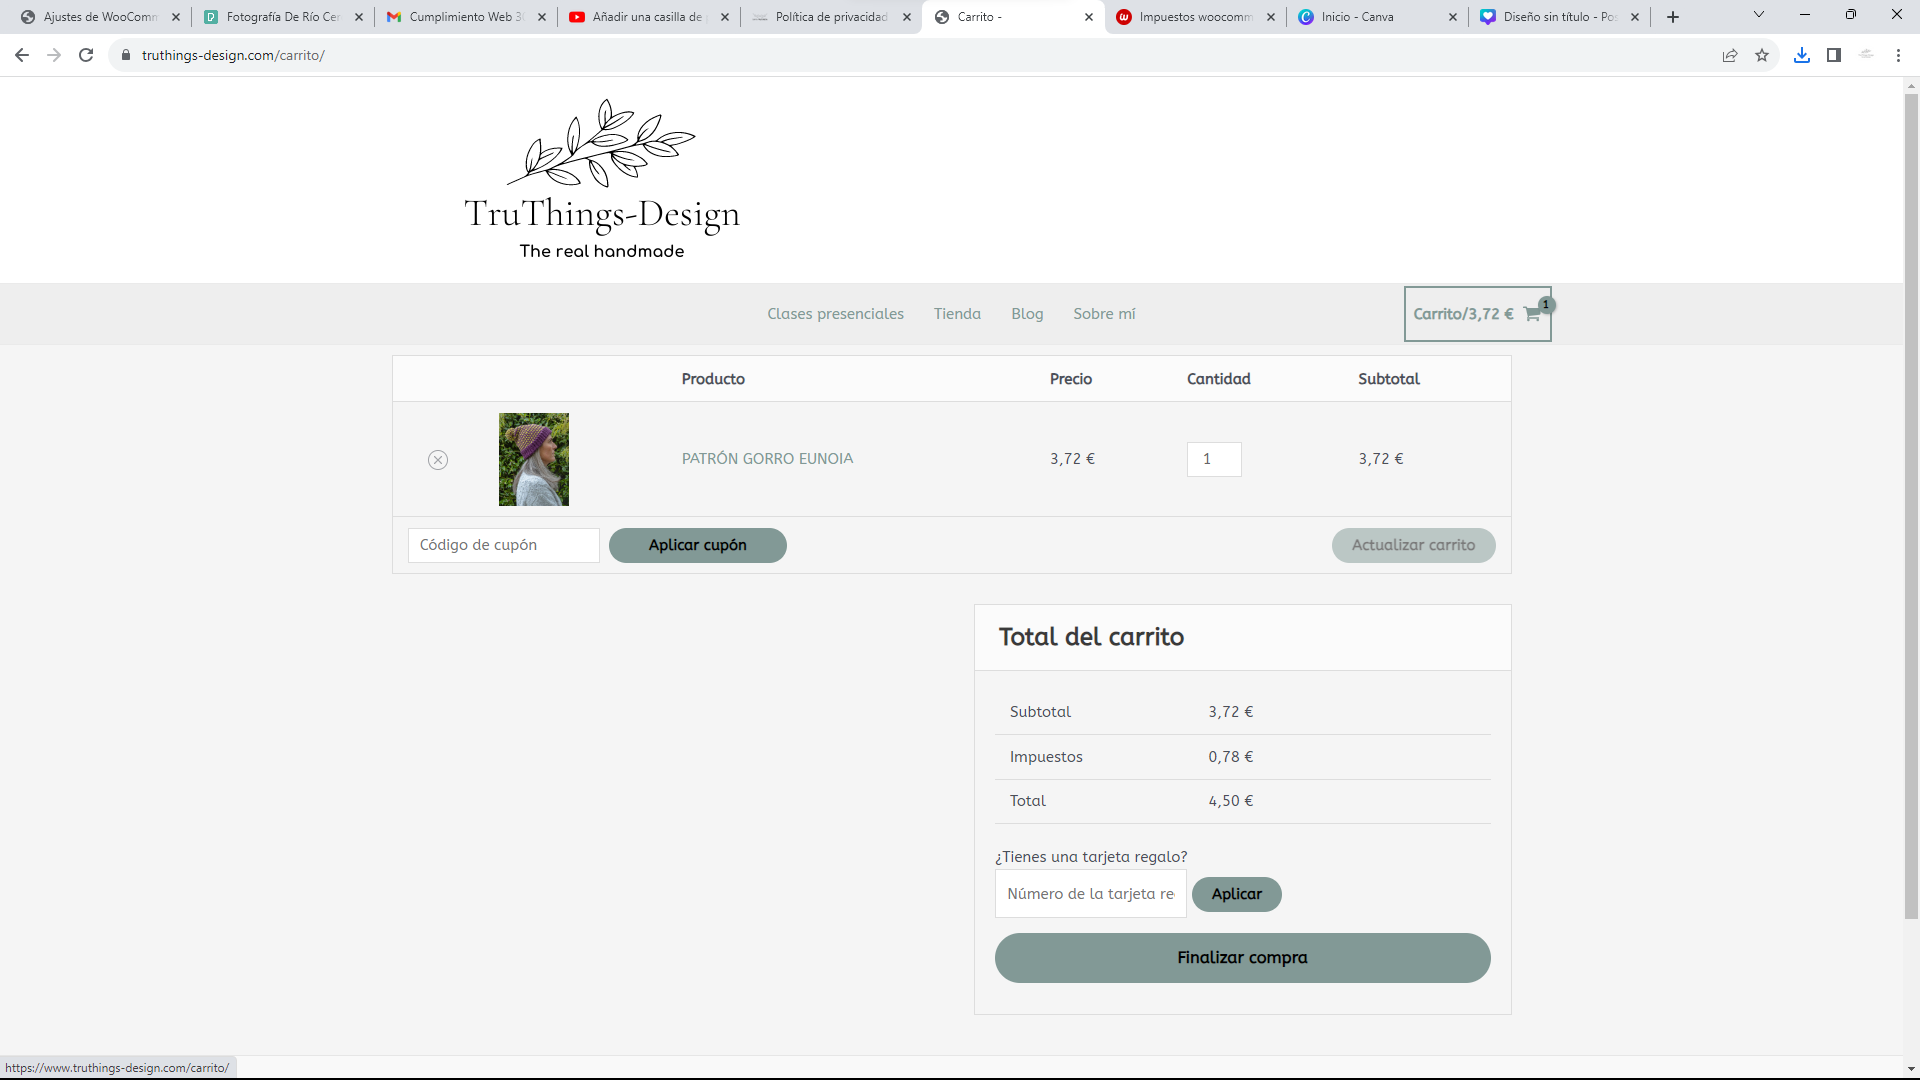Reload the cart page
Screen dimensions: 1920x1080
[86, 55]
